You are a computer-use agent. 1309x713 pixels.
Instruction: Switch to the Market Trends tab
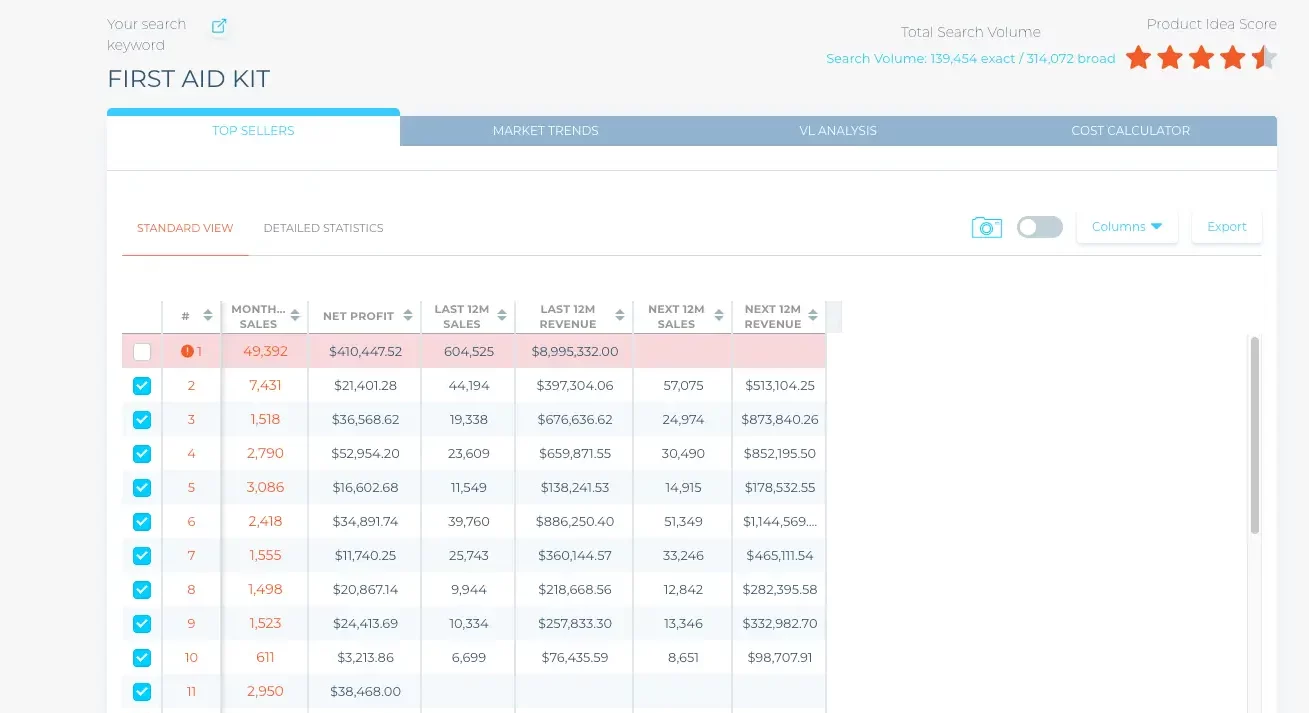click(x=545, y=131)
